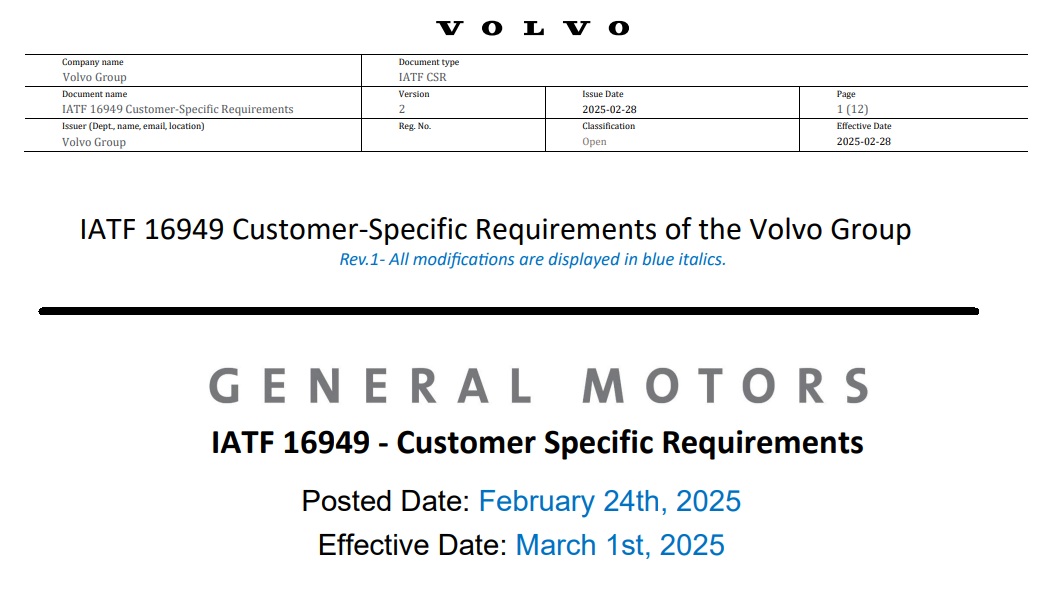Click the Reg. No. field label
Screen dimensions: 1050x613
point(415,126)
